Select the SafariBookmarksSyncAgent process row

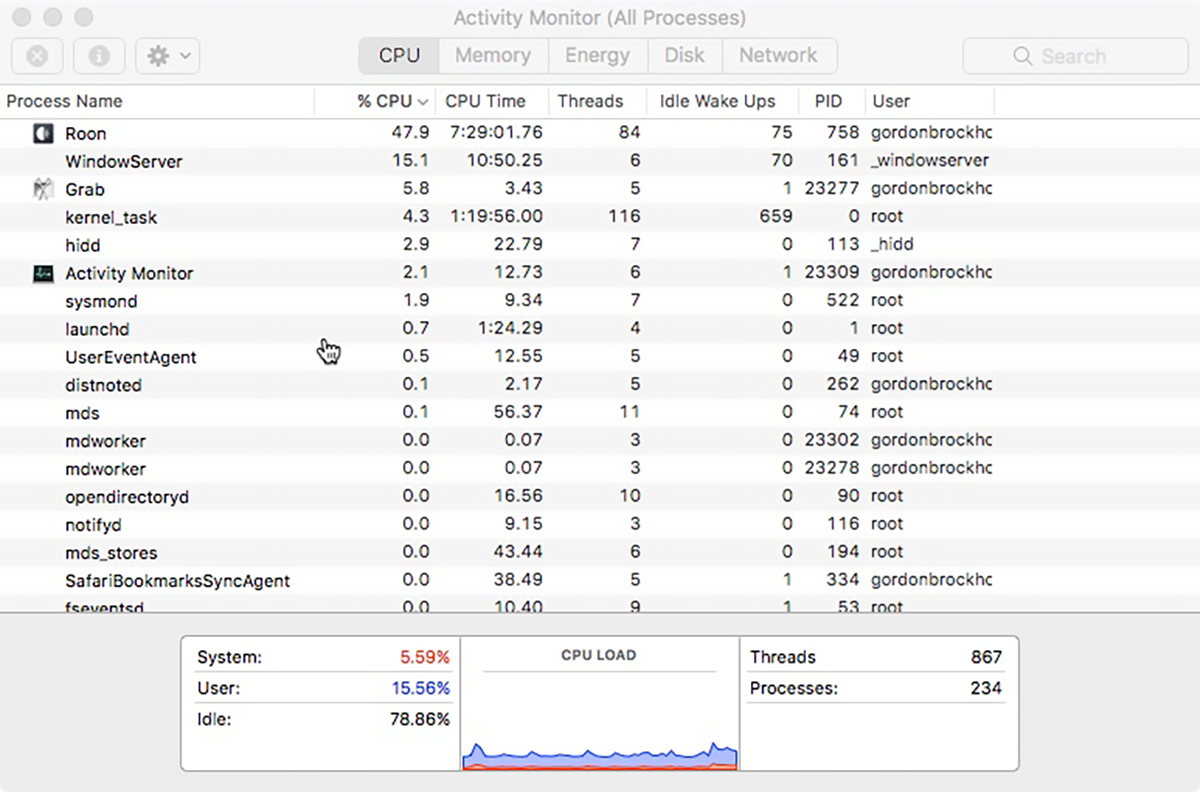[600, 581]
